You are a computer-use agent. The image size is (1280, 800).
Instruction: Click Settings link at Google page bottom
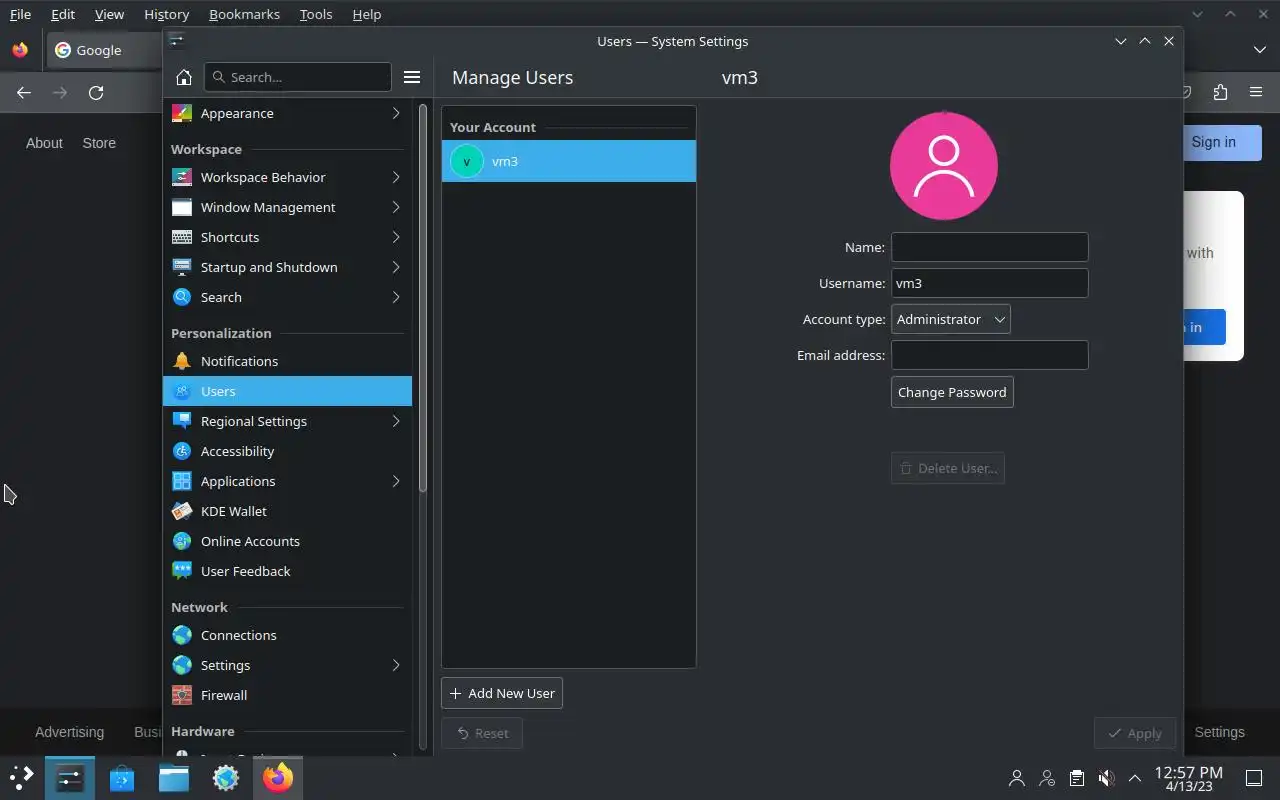coord(1219,732)
